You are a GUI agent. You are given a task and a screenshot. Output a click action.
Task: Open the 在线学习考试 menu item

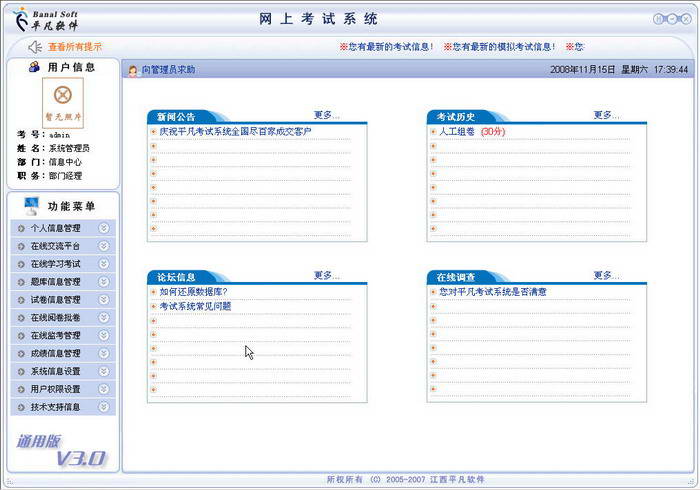[x=55, y=264]
